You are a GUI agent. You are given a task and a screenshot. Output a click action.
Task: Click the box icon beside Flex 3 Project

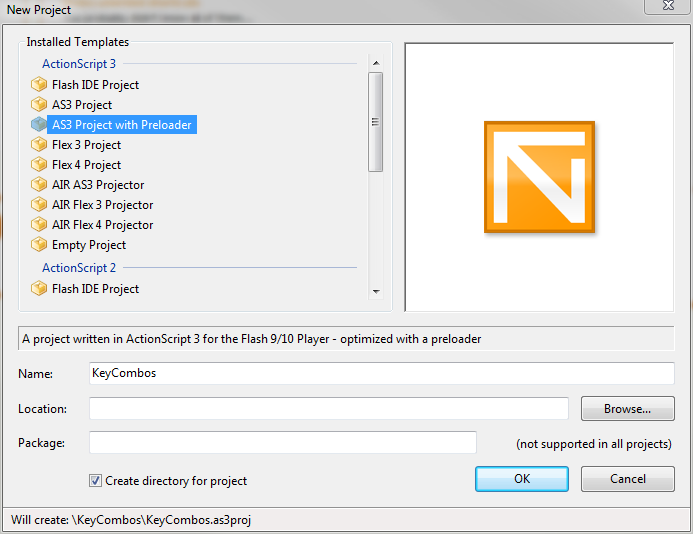pos(39,144)
